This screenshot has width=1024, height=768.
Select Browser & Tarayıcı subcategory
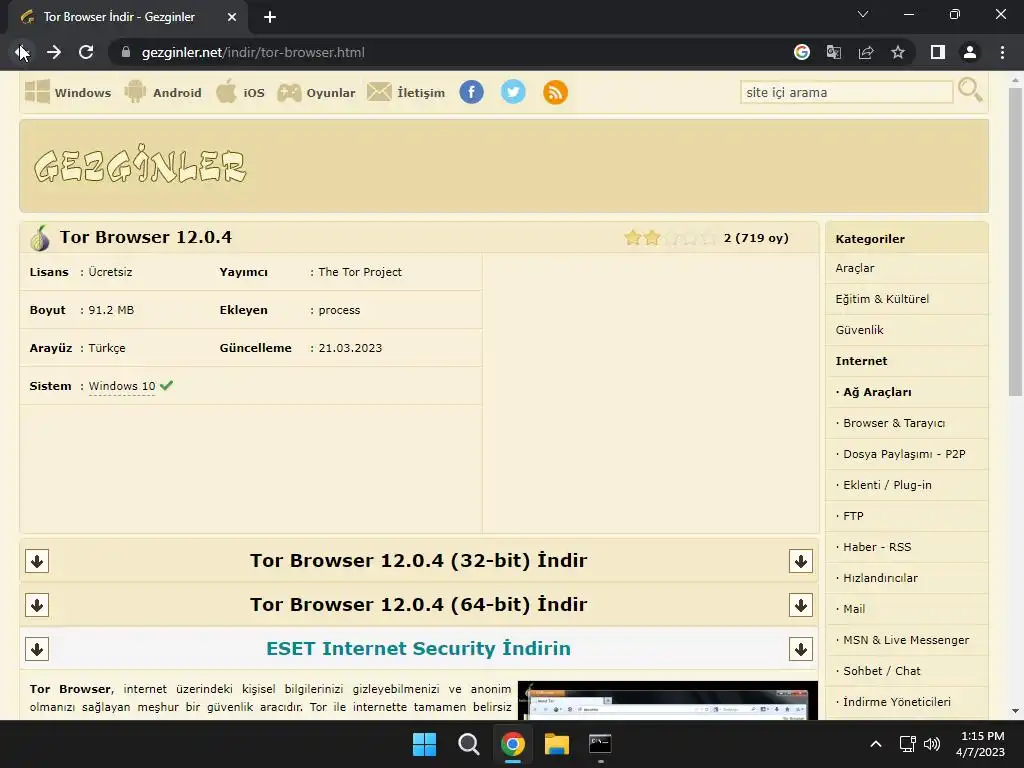click(894, 423)
